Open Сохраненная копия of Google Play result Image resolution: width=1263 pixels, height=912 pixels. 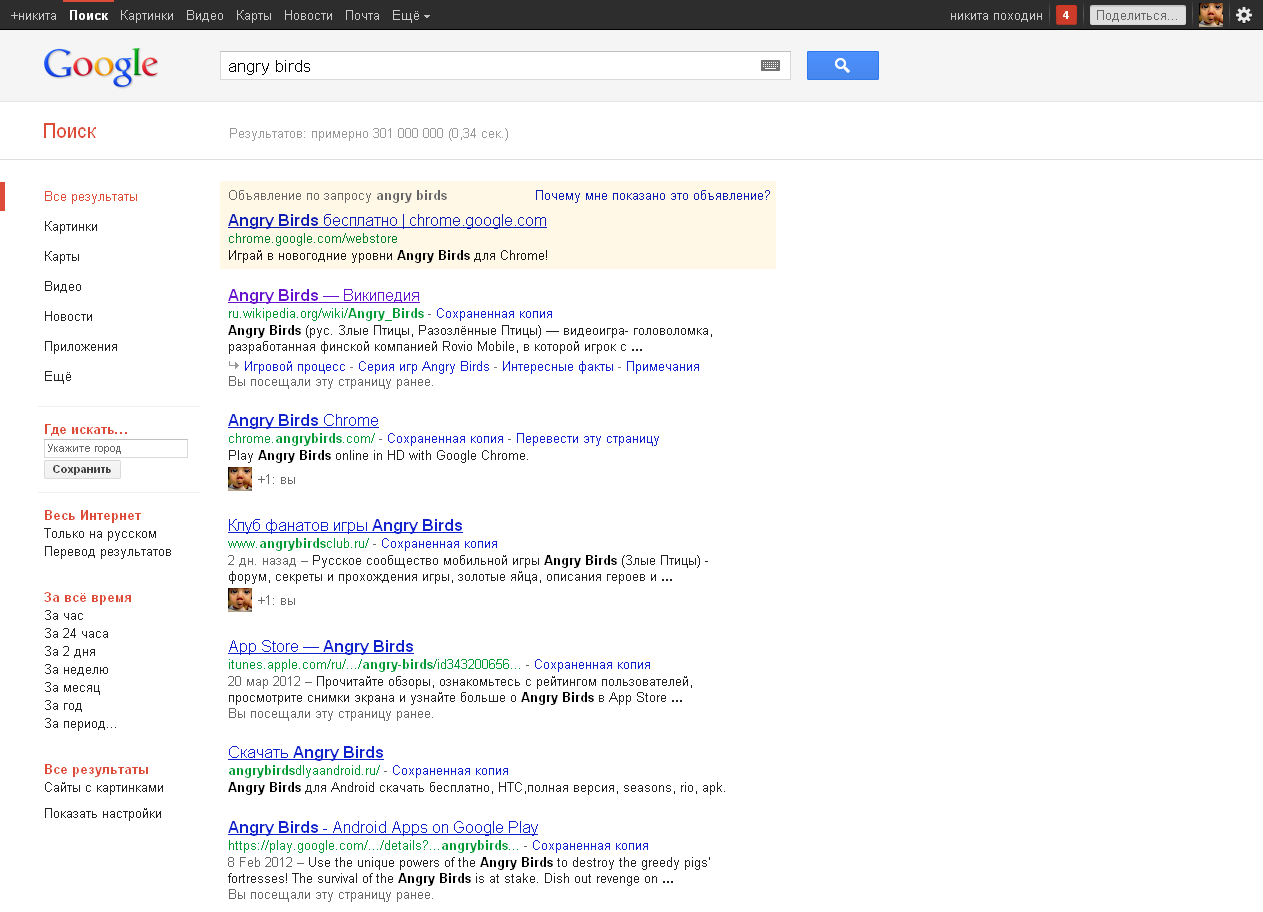pyautogui.click(x=590, y=846)
